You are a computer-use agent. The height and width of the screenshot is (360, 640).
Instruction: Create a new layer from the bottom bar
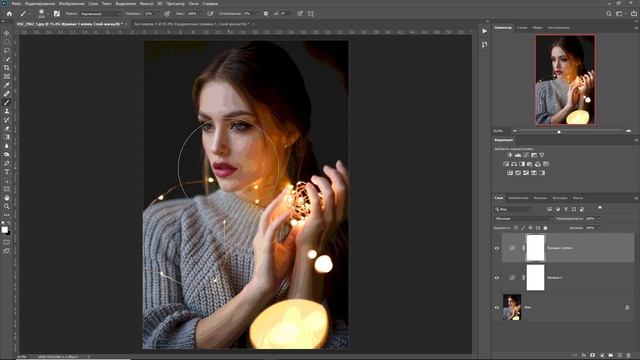[620, 356]
